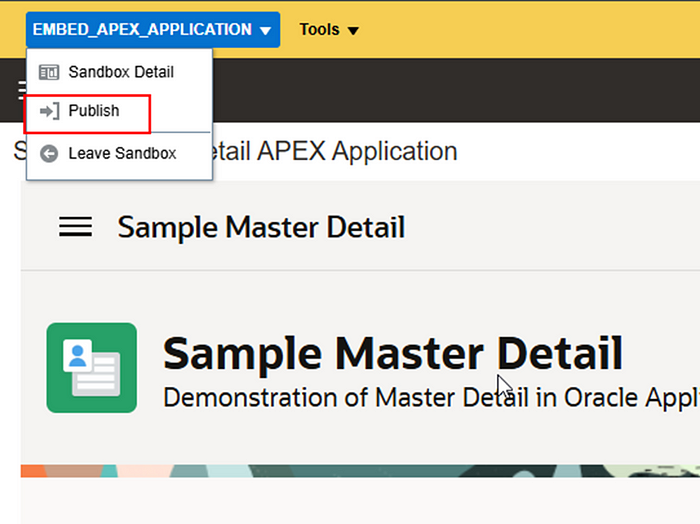Screen dimensions: 700x524
Task: Open the EMBED_APEX_APPLICATION sandbox dropdown
Action: click(153, 29)
